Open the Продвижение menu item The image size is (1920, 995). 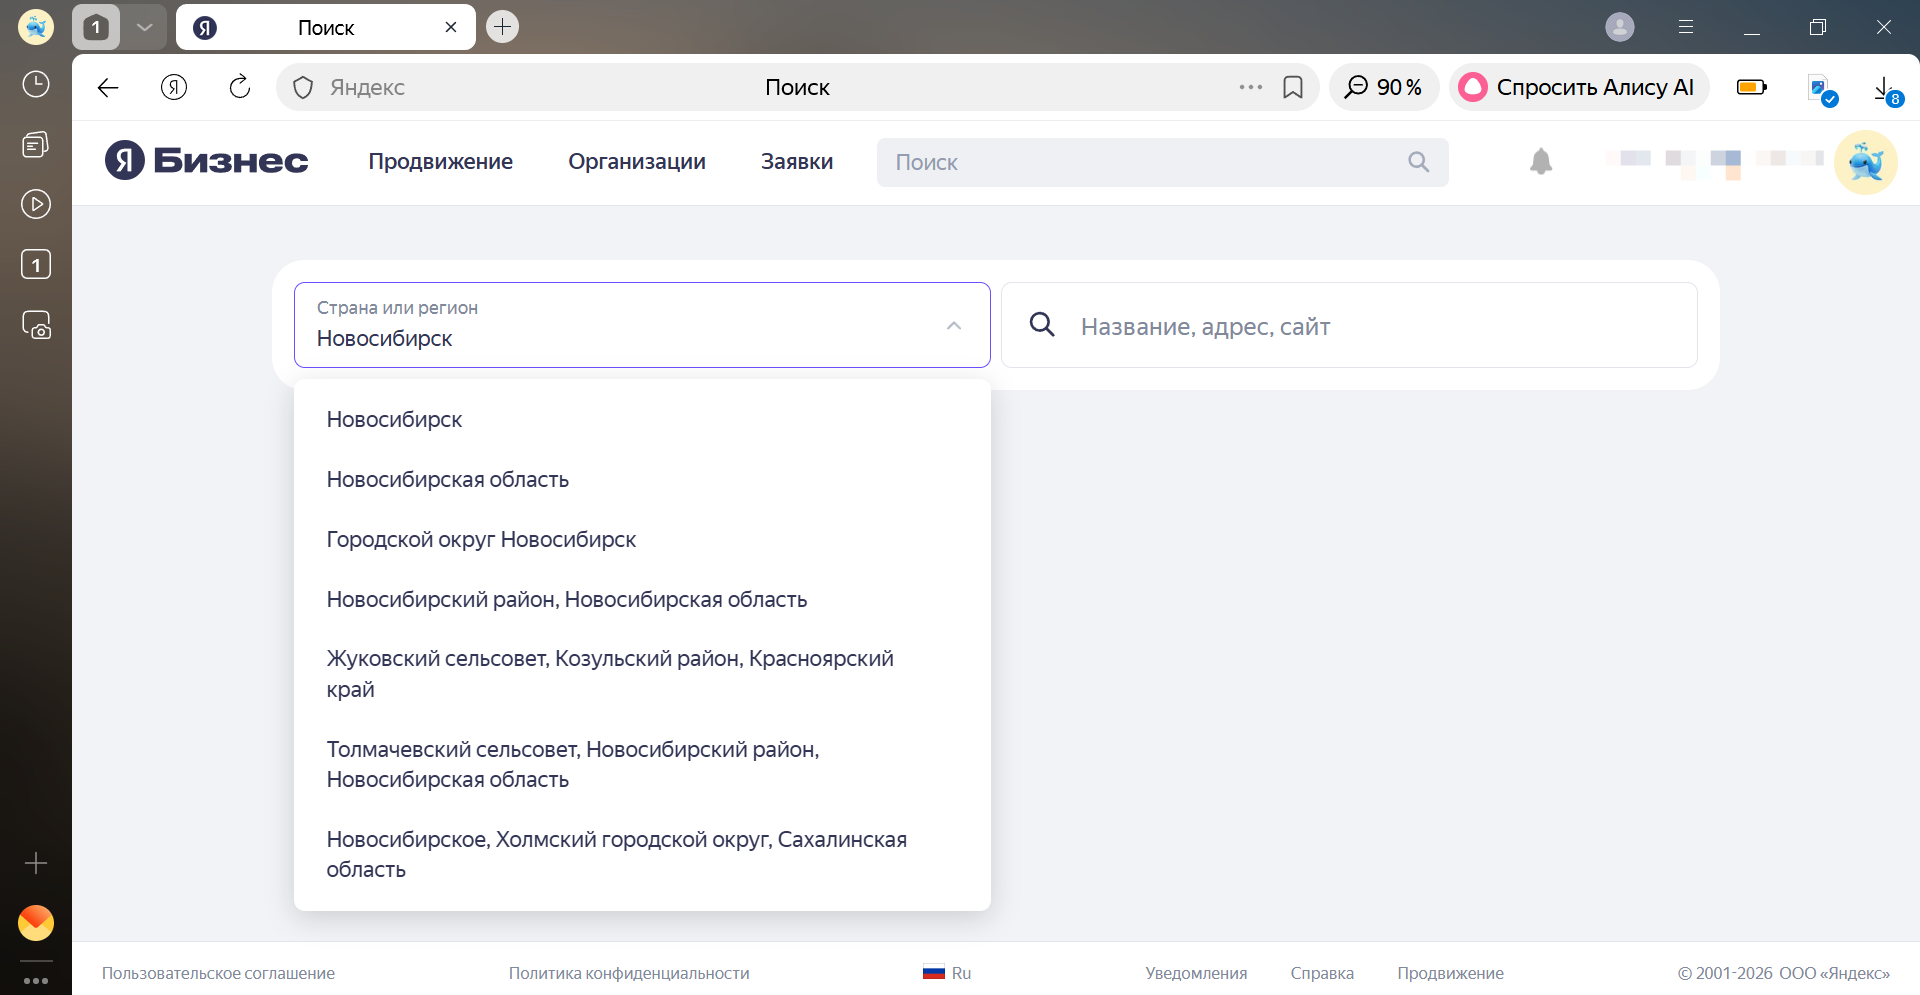[x=440, y=162]
